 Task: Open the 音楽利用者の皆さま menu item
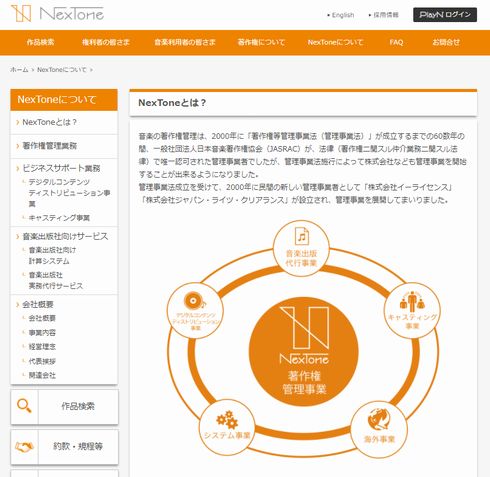(x=185, y=42)
